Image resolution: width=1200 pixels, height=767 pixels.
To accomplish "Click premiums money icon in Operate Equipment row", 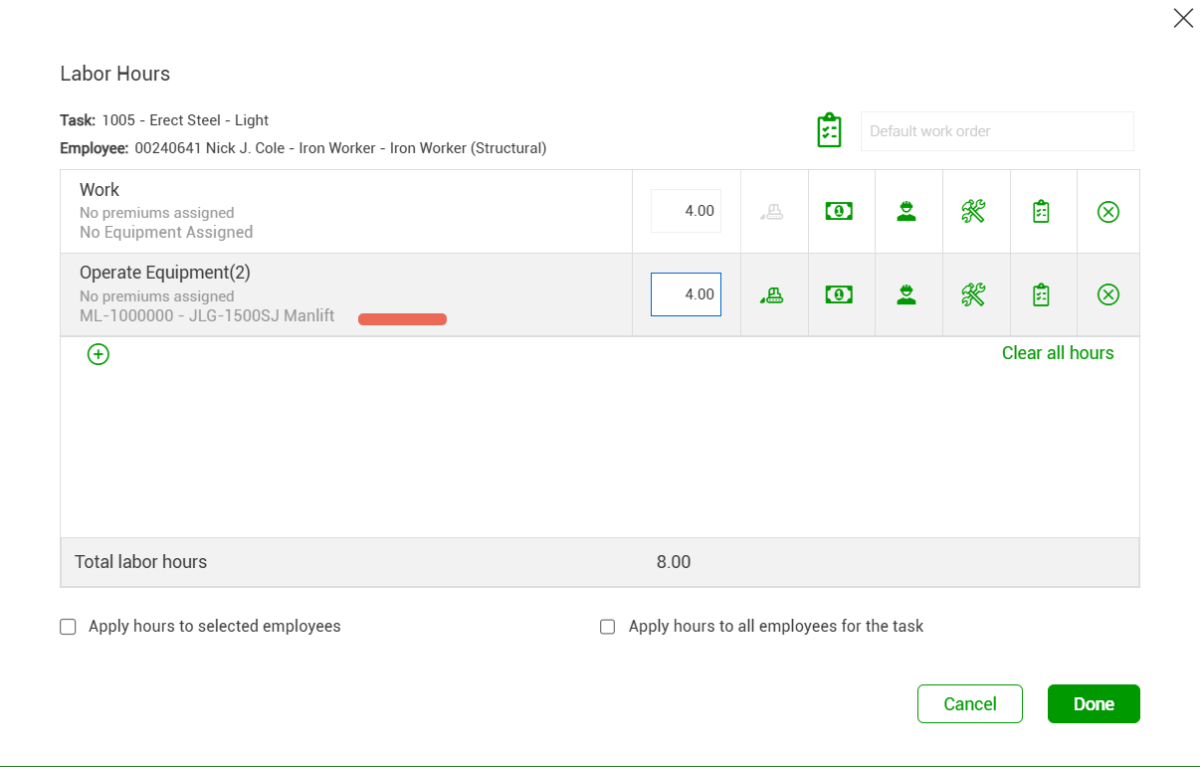I will click(x=839, y=295).
